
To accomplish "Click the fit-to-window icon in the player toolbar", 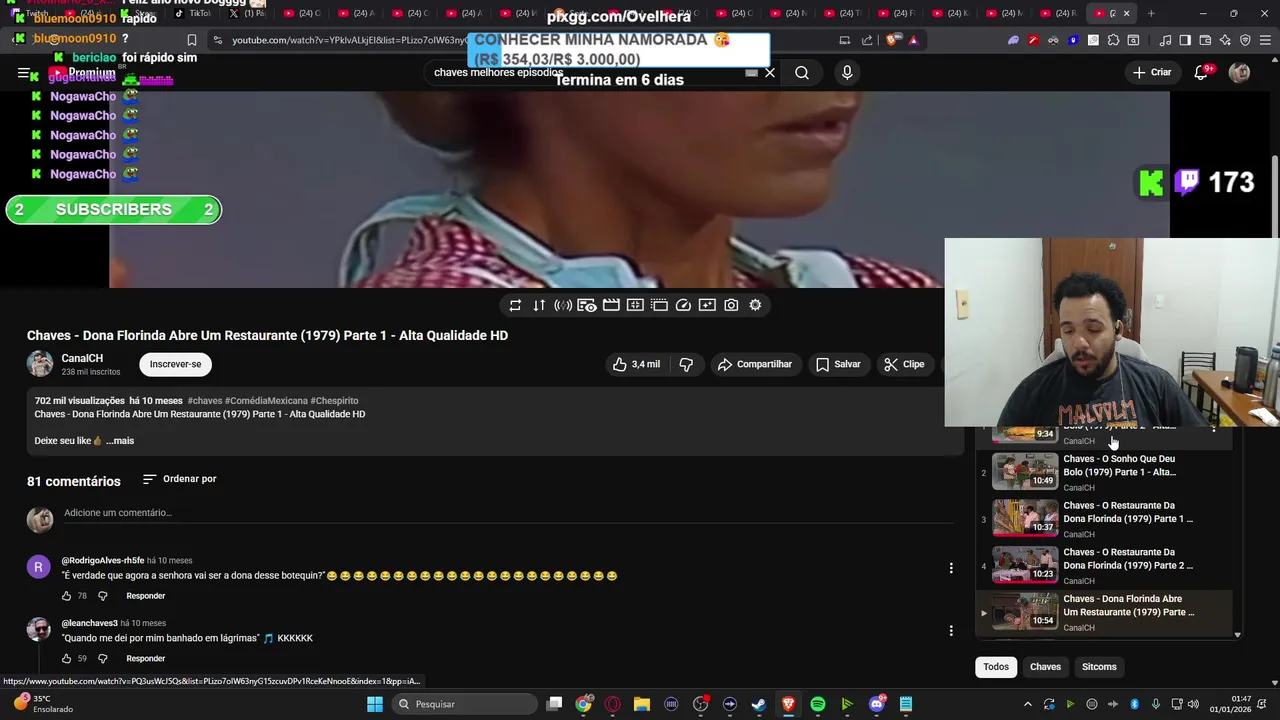I will point(635,305).
